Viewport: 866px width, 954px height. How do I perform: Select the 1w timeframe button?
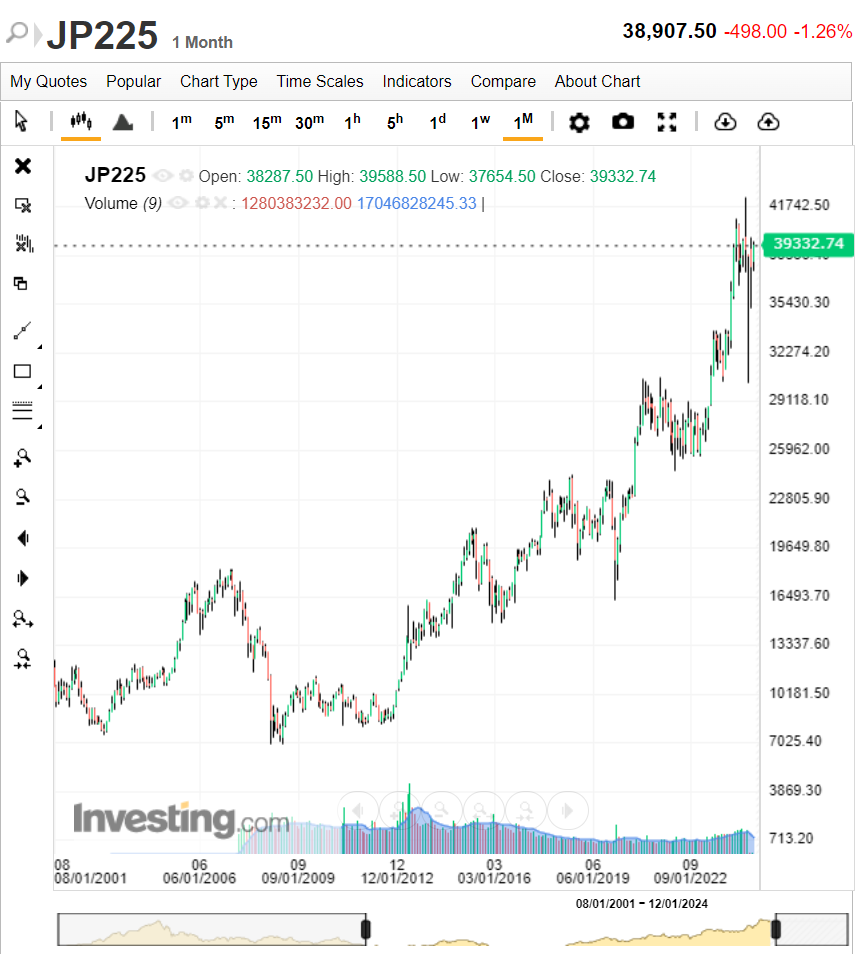pos(480,122)
